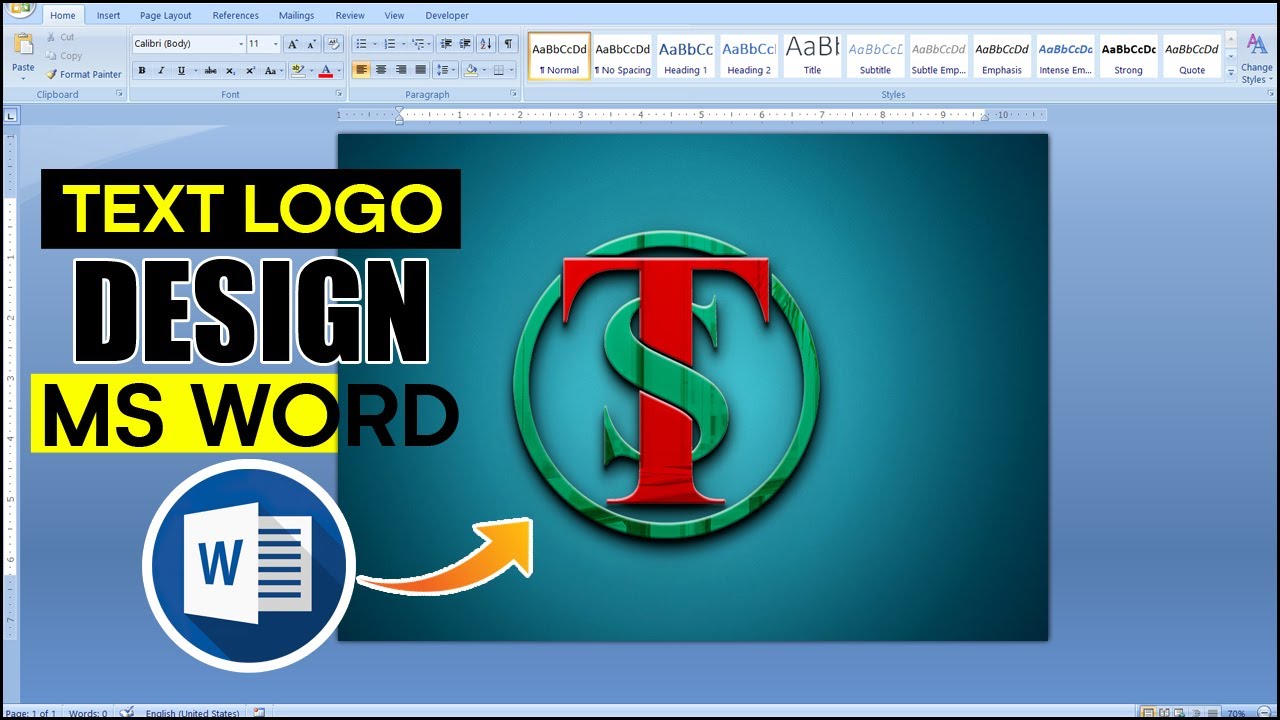
Task: Click the bullets list icon
Action: [x=361, y=44]
